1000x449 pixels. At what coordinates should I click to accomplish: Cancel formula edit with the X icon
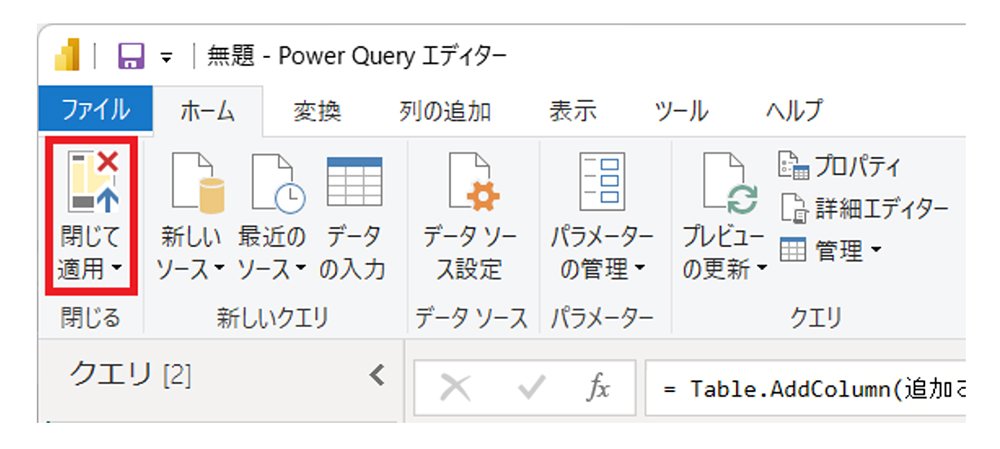click(455, 387)
